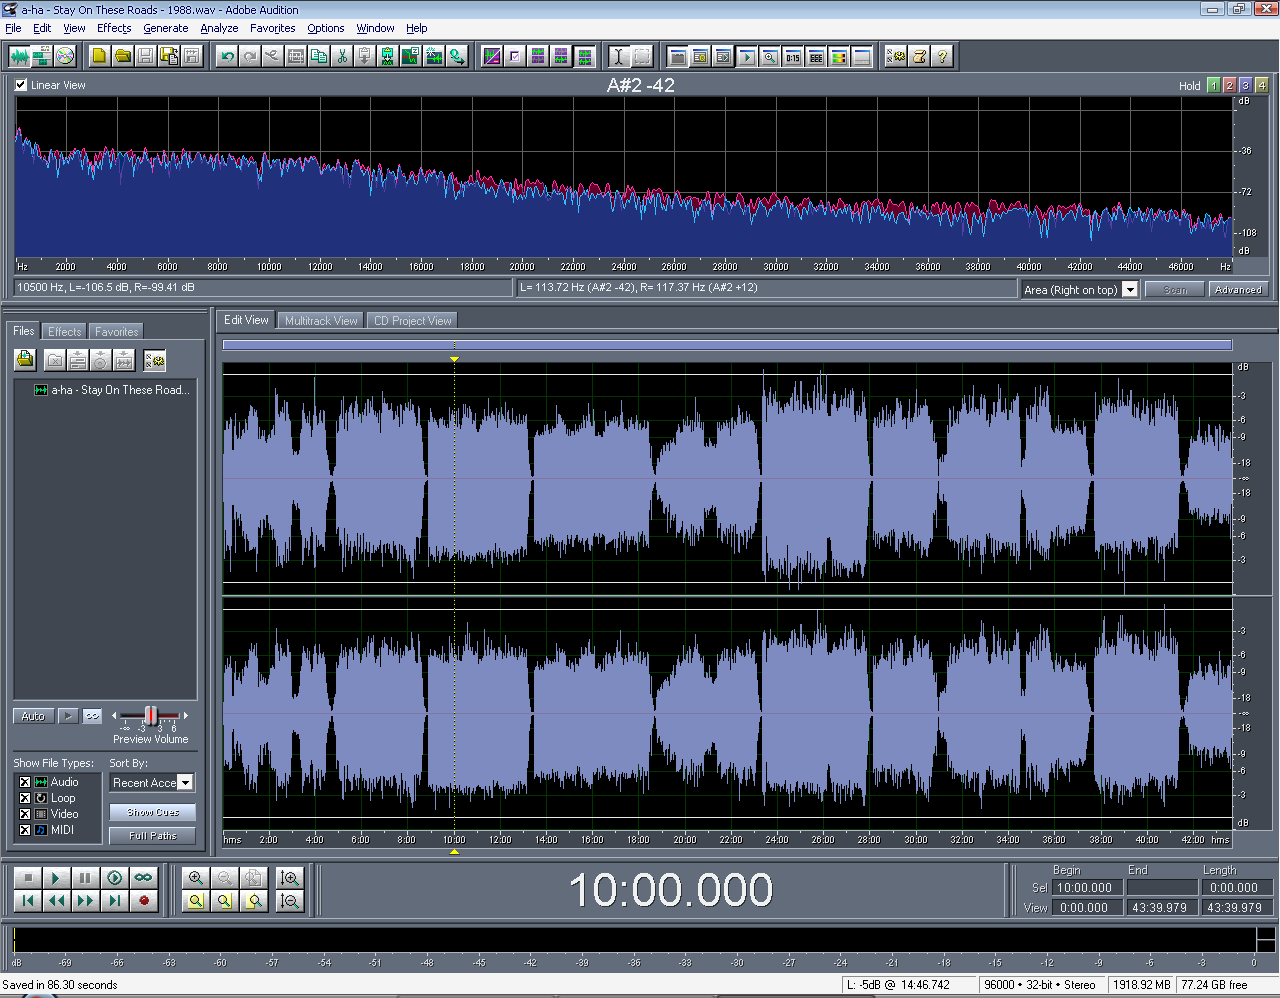Click the selection End time field
Image resolution: width=1280 pixels, height=998 pixels.
[1162, 887]
